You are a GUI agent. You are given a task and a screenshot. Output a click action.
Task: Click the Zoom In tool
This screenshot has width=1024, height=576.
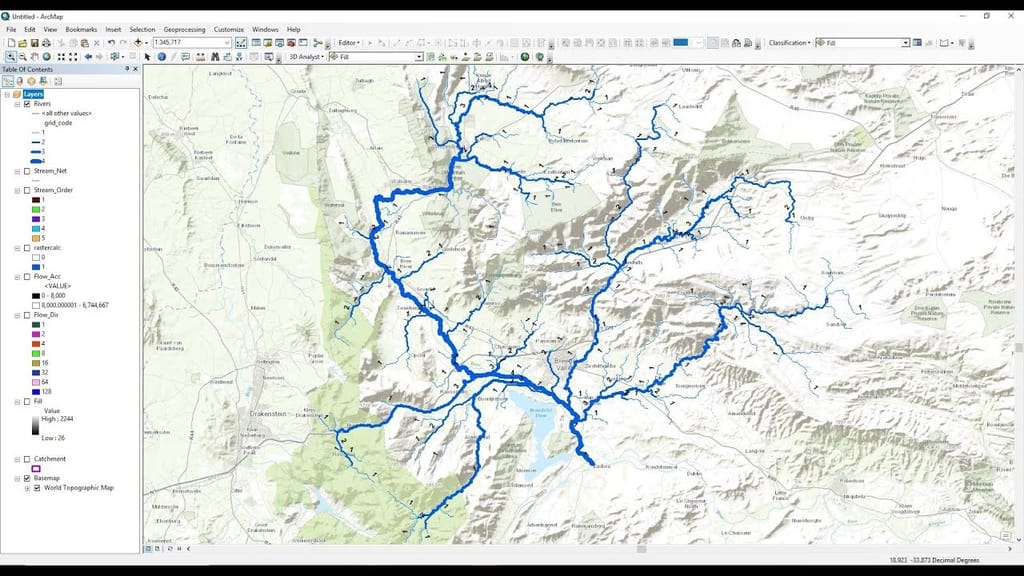point(12,55)
